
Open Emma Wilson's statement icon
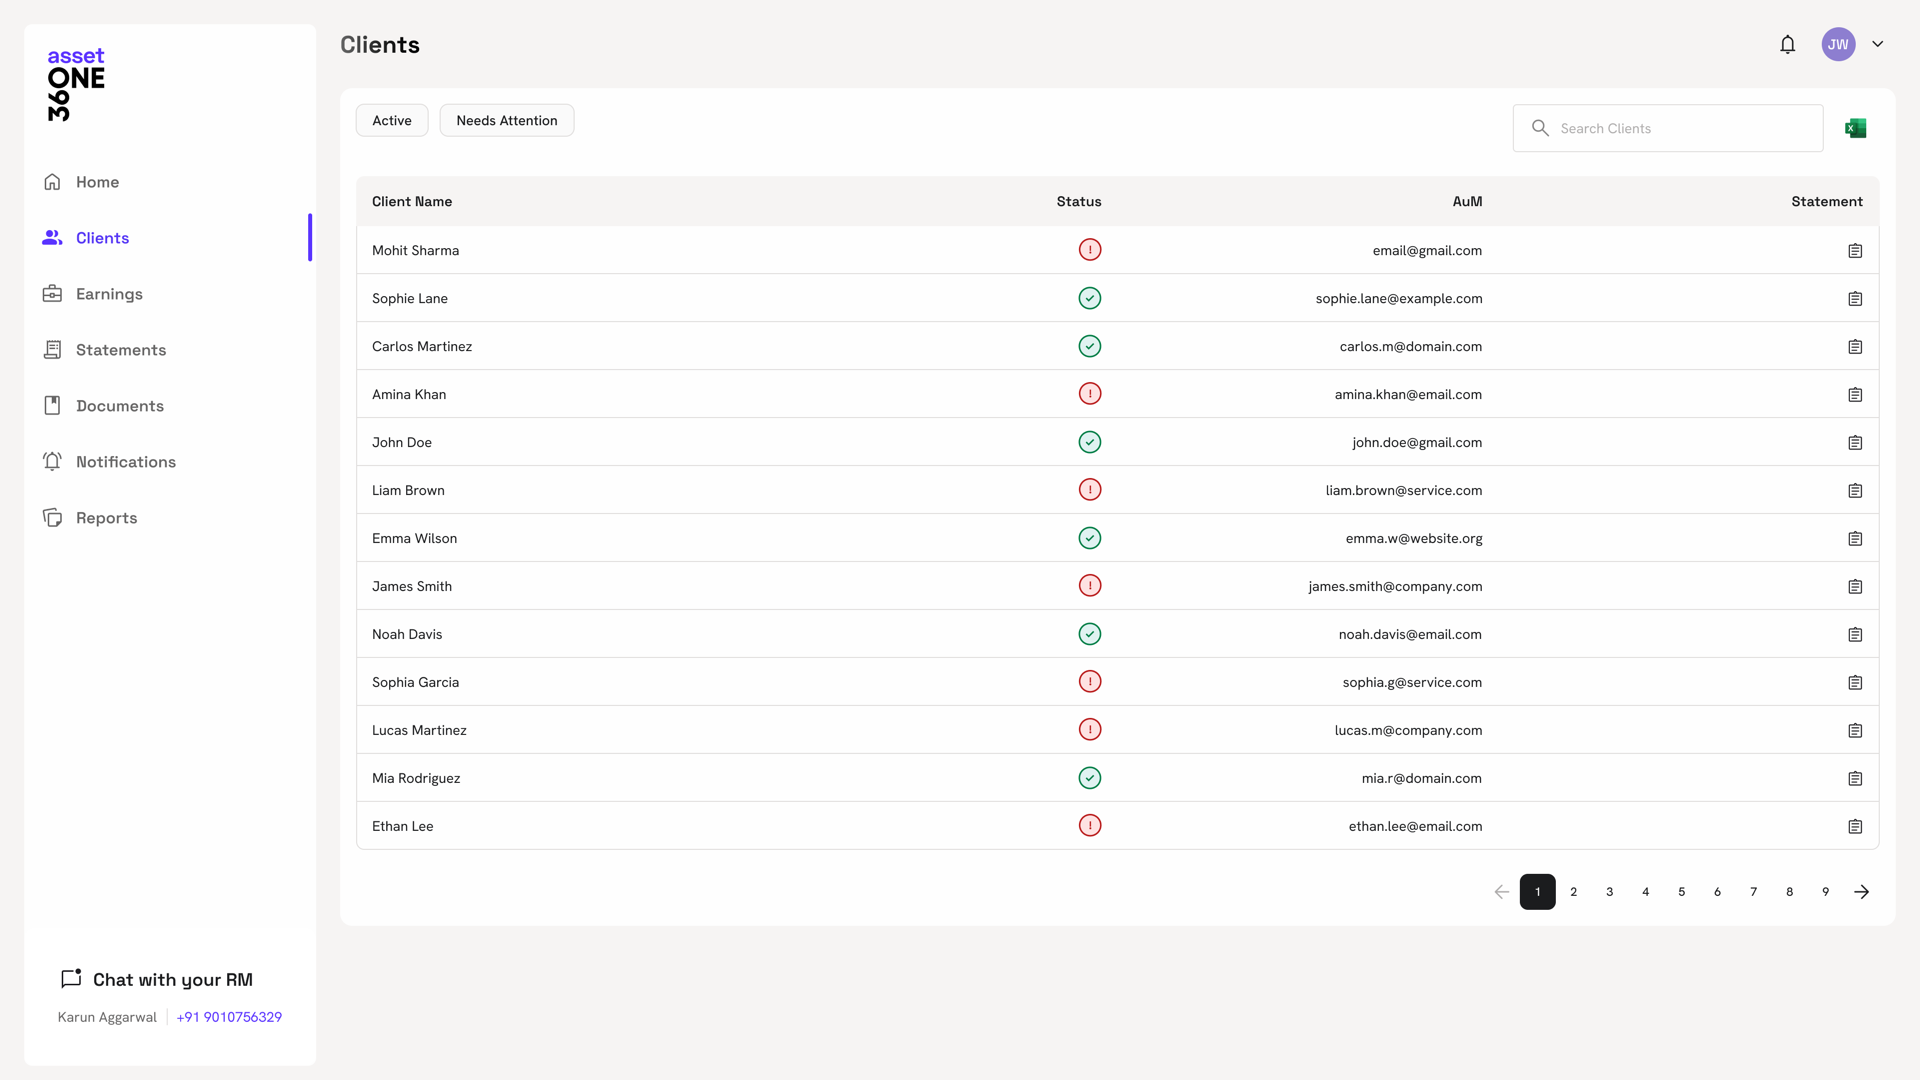[1855, 538]
